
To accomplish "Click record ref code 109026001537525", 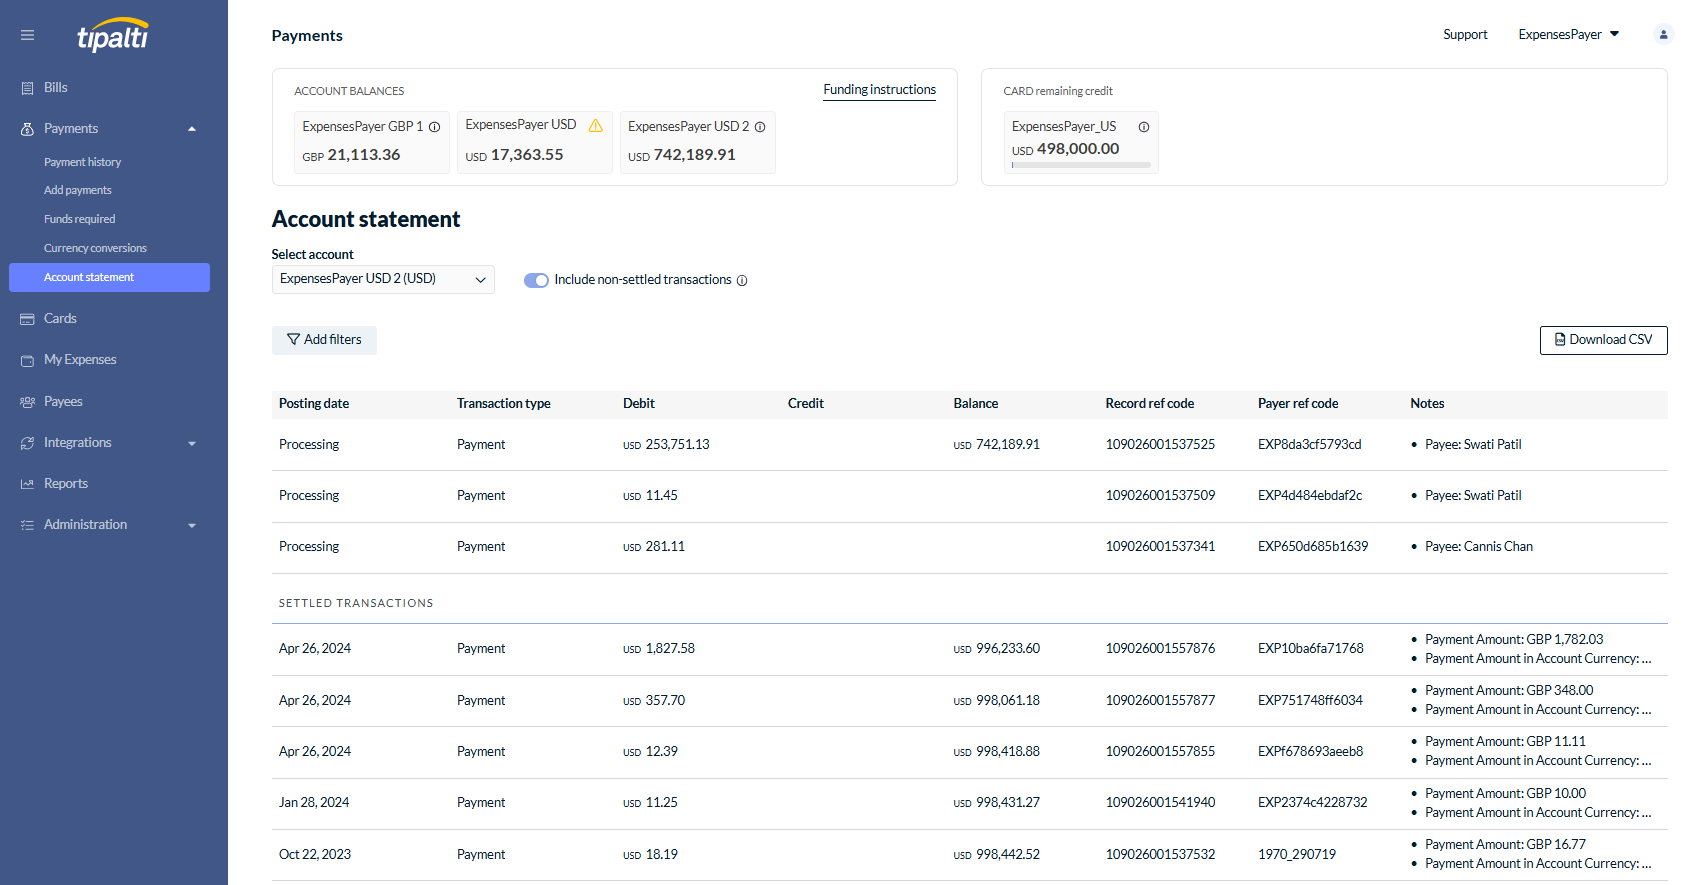I will pos(1160,445).
